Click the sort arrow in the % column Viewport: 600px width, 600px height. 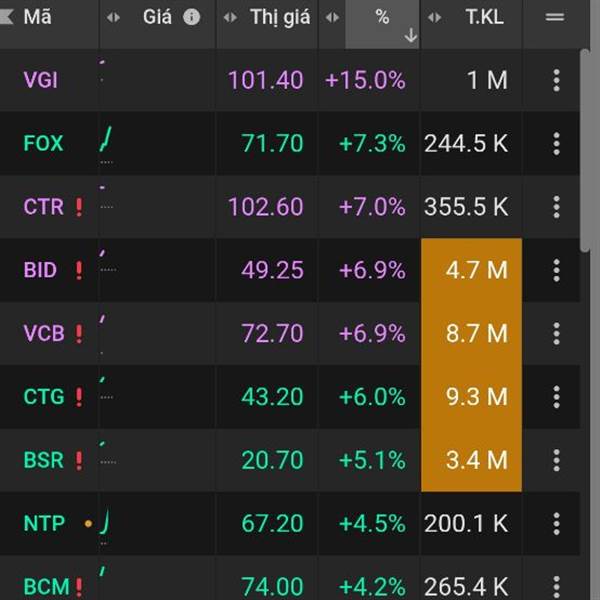click(410, 35)
